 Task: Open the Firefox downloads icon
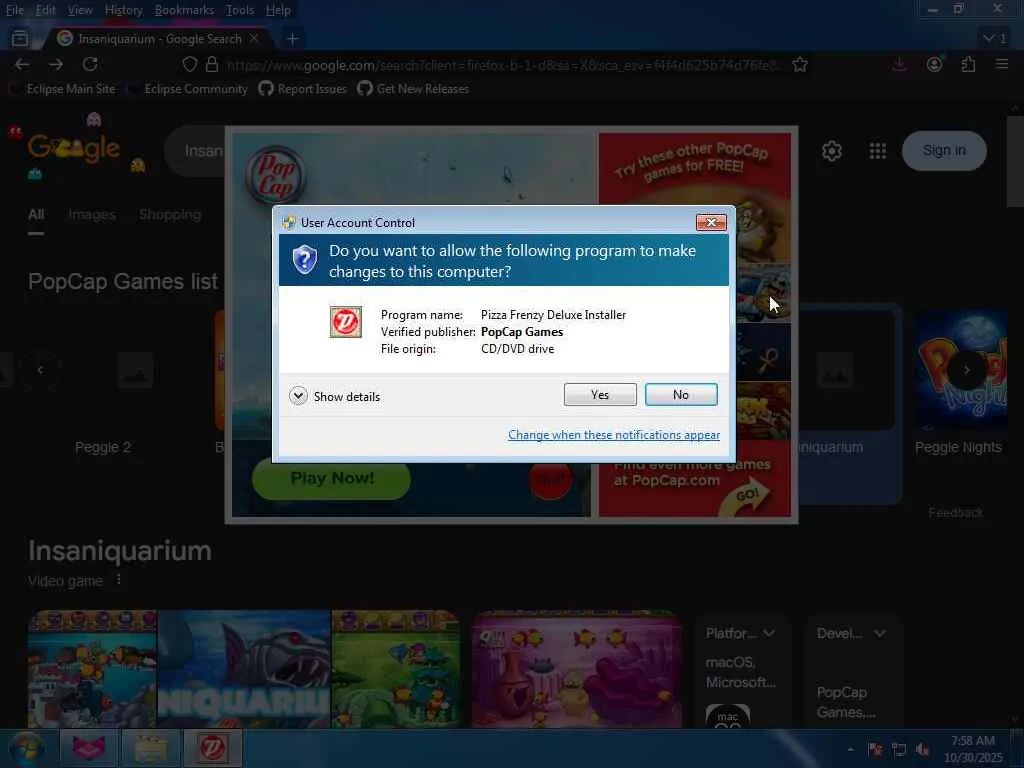point(899,64)
